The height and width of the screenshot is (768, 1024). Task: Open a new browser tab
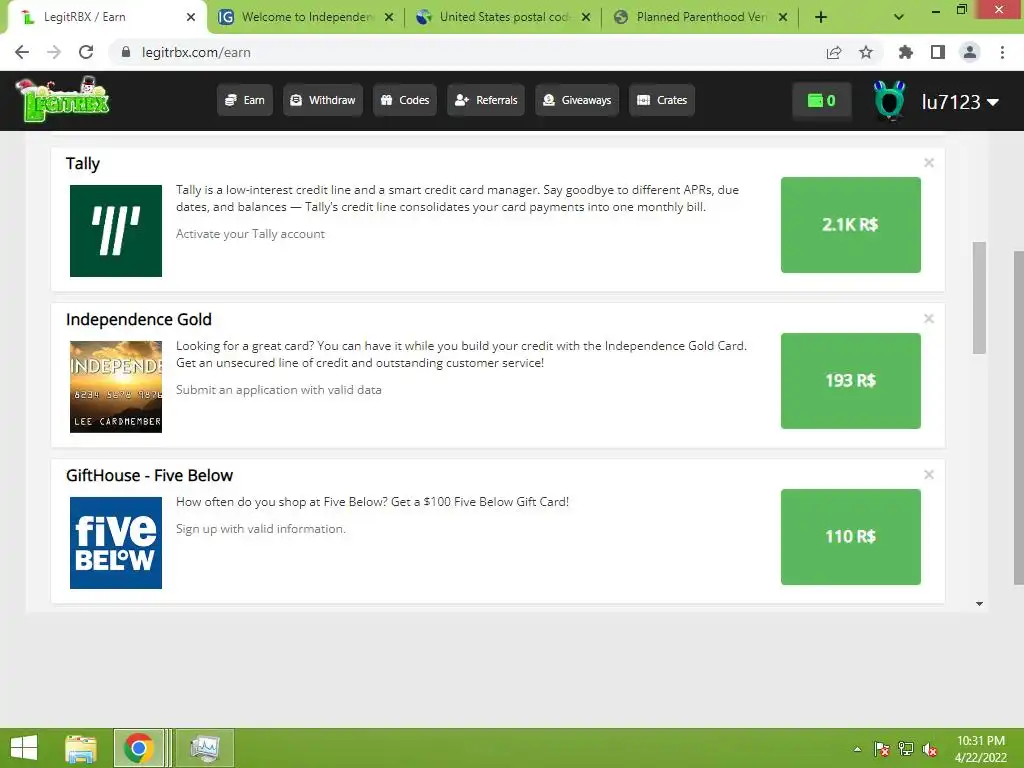point(821,17)
